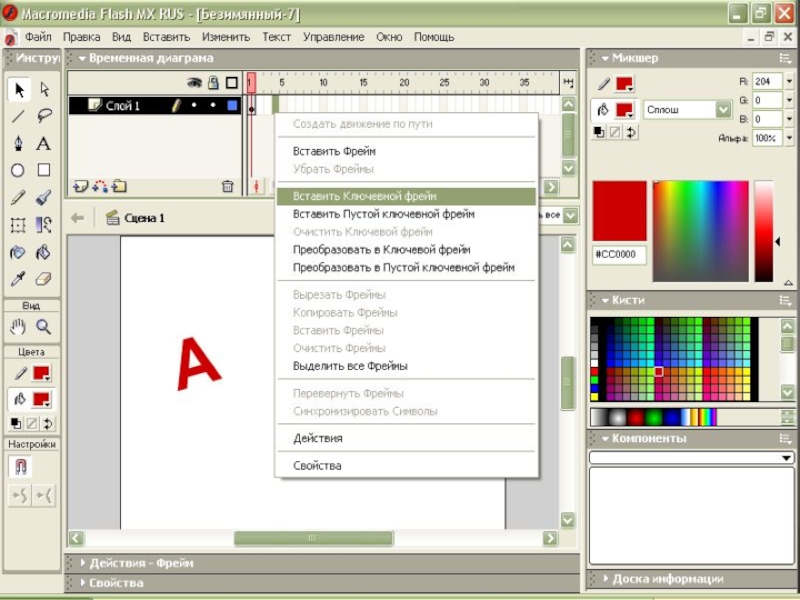Click the #CC0000 hex value field
The height and width of the screenshot is (600, 800).
click(x=619, y=255)
